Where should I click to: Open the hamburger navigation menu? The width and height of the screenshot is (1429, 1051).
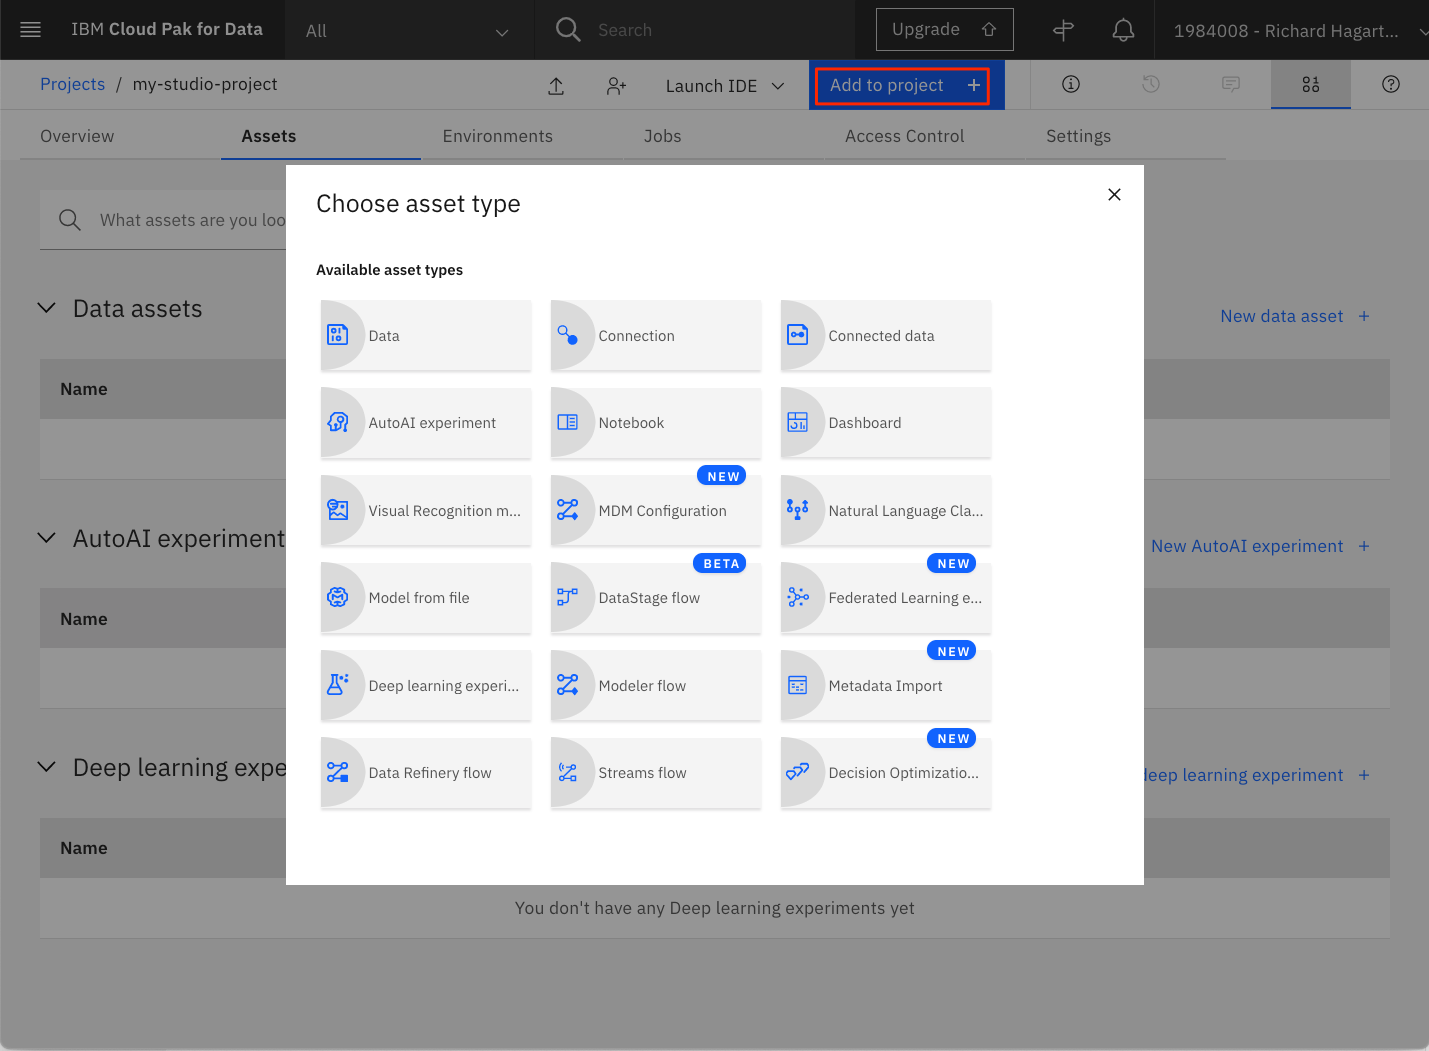31,30
